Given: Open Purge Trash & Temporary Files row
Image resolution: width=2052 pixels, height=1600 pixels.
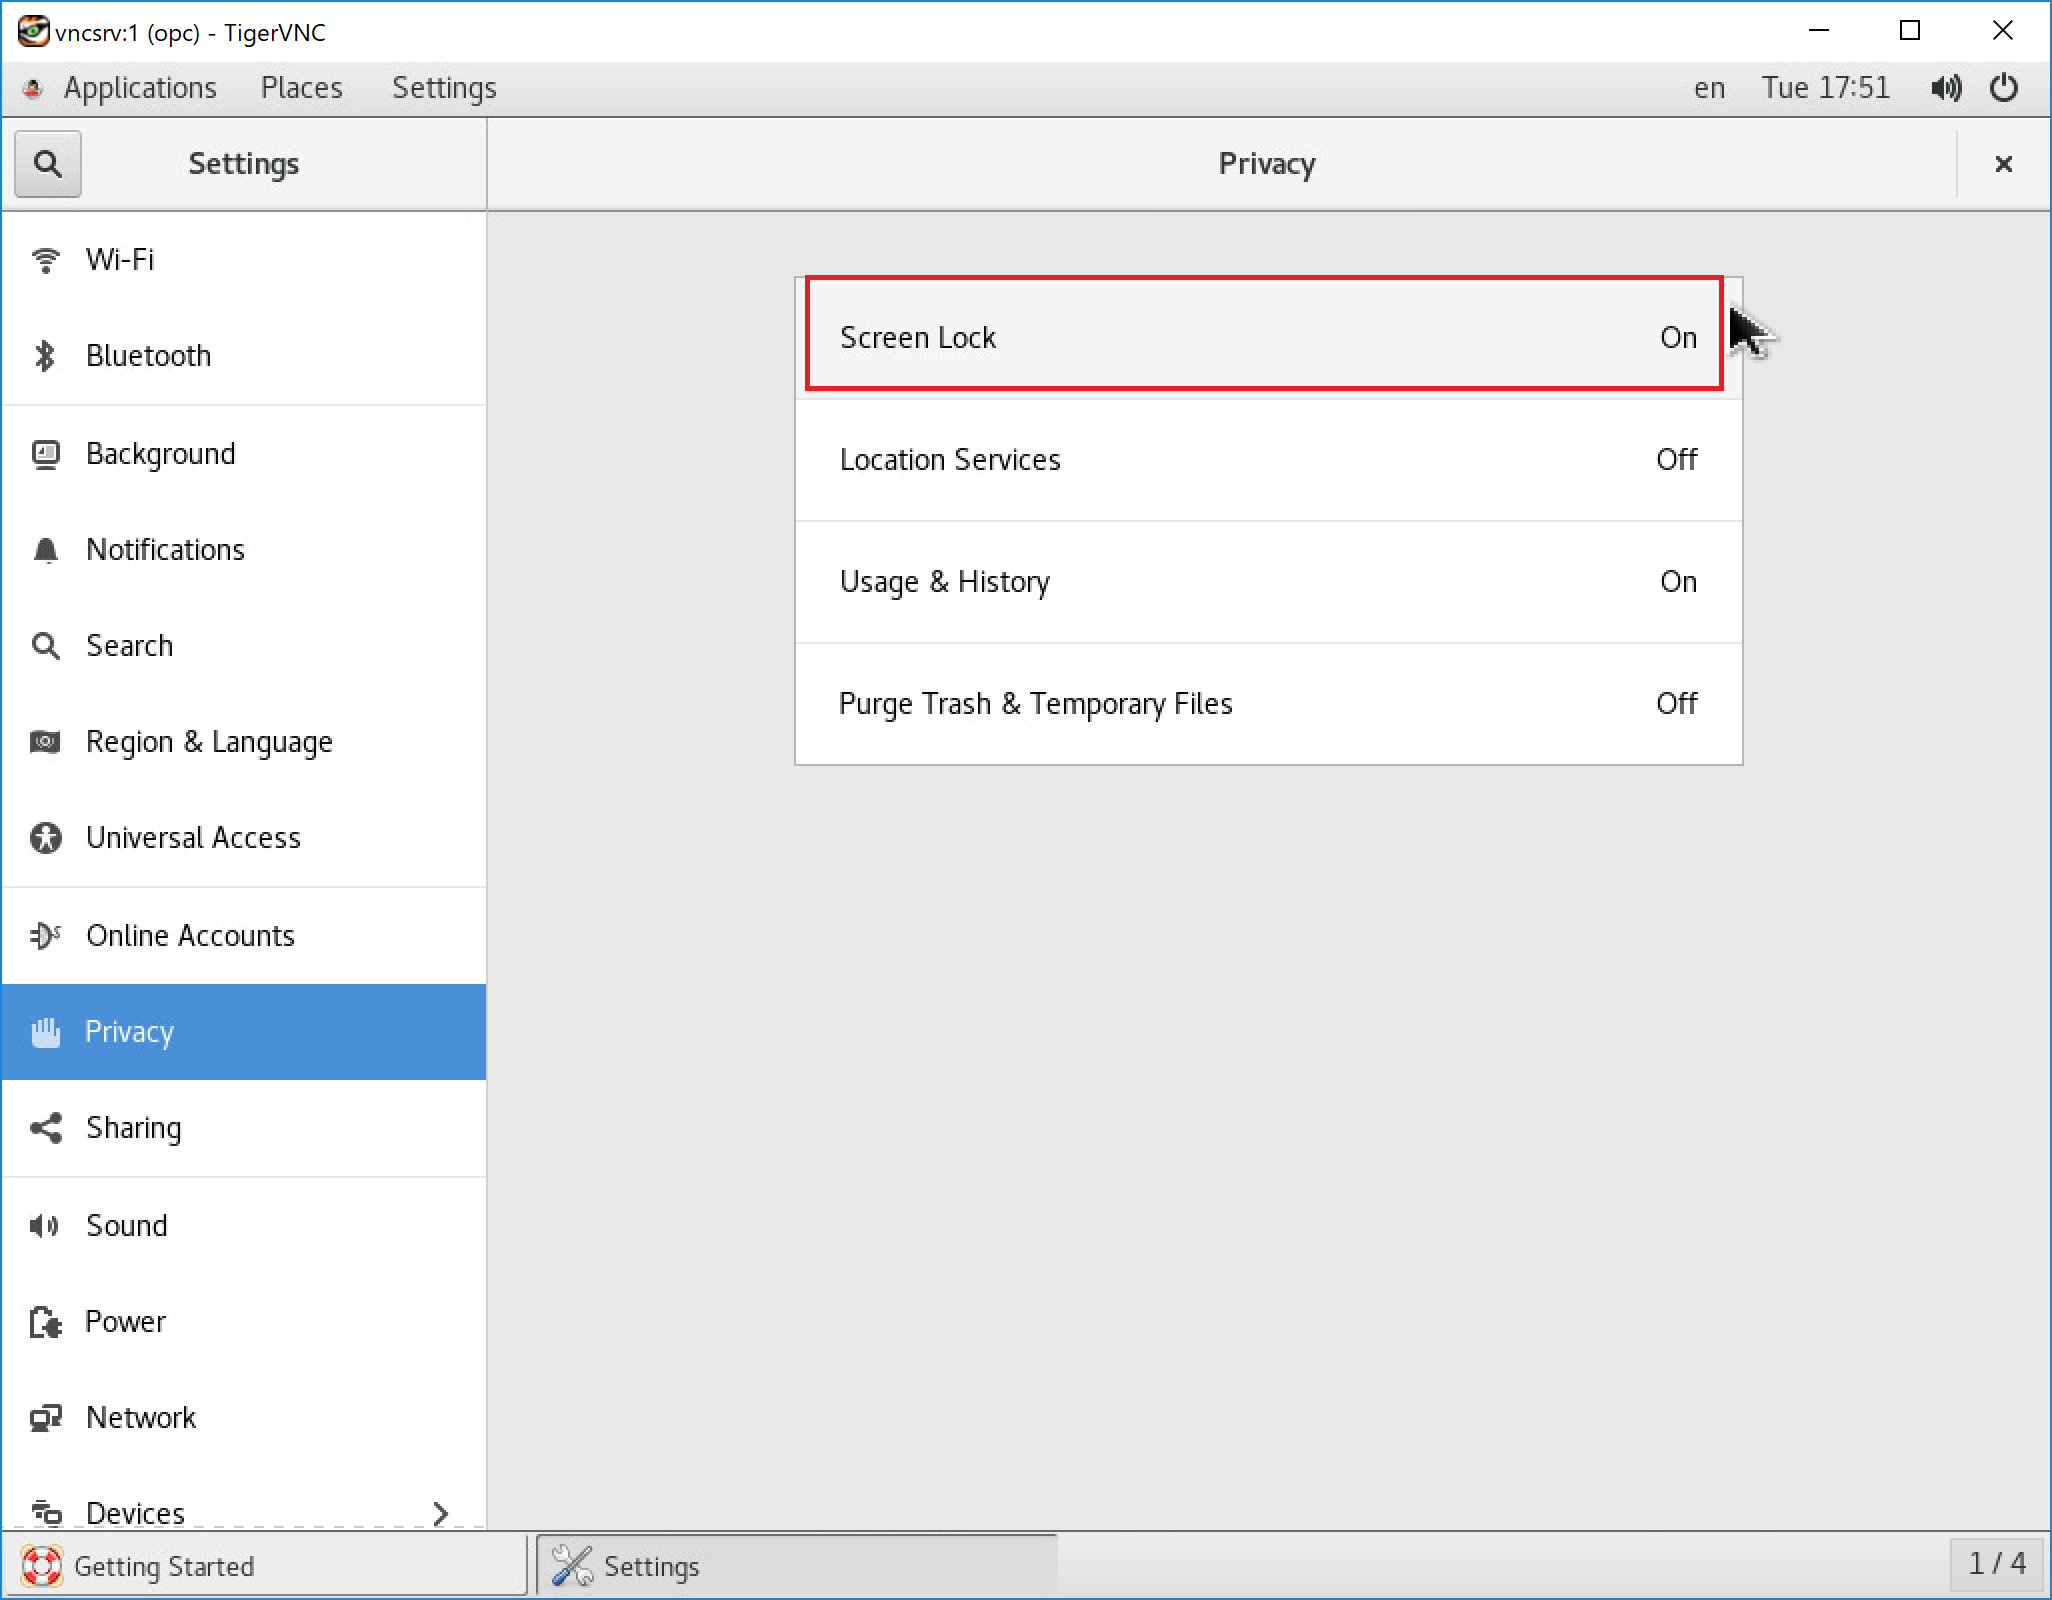Looking at the screenshot, I should [x=1268, y=704].
